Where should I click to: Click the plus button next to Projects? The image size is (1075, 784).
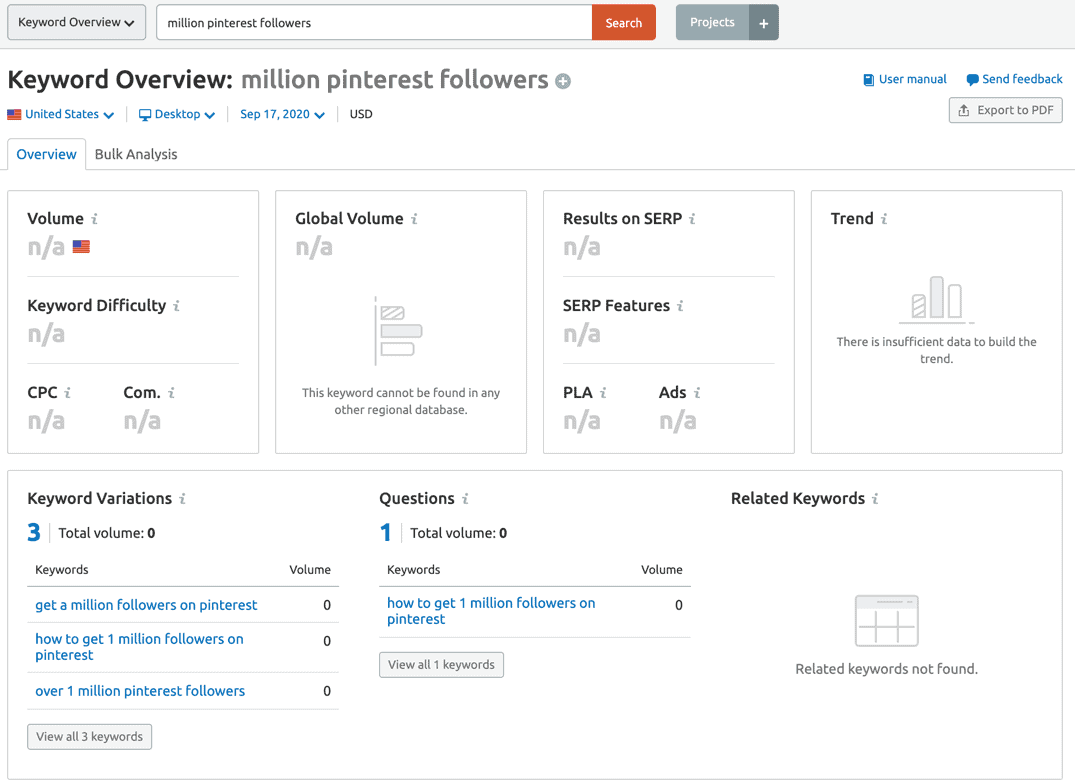[x=764, y=23]
